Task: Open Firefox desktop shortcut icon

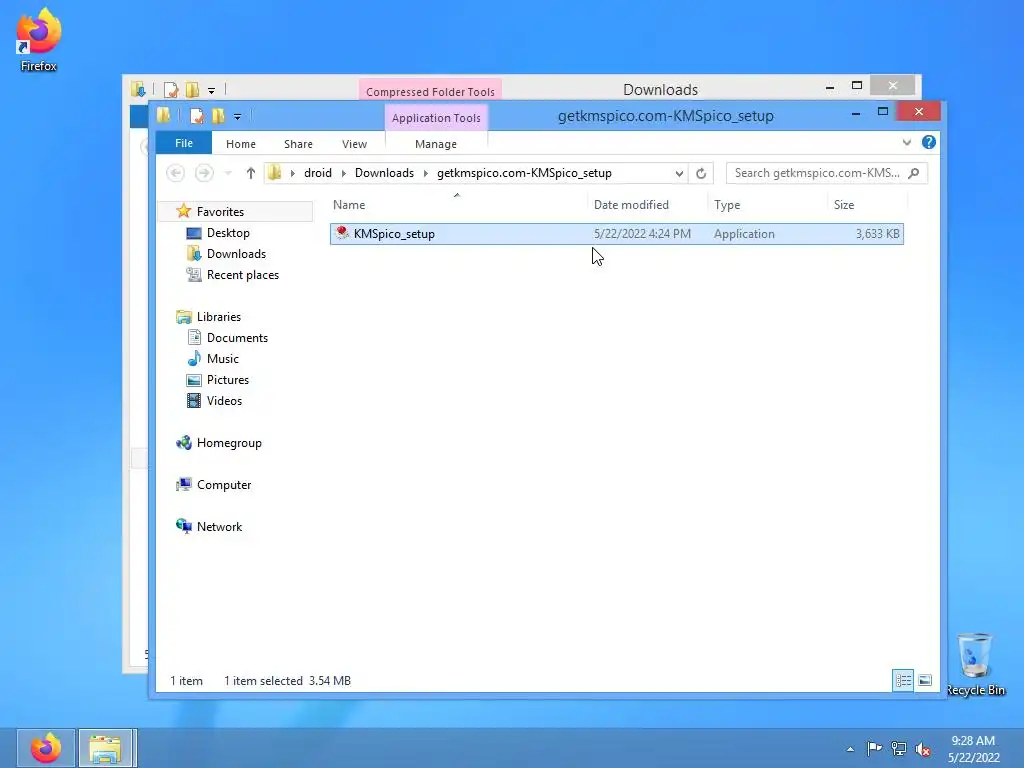Action: 39,39
